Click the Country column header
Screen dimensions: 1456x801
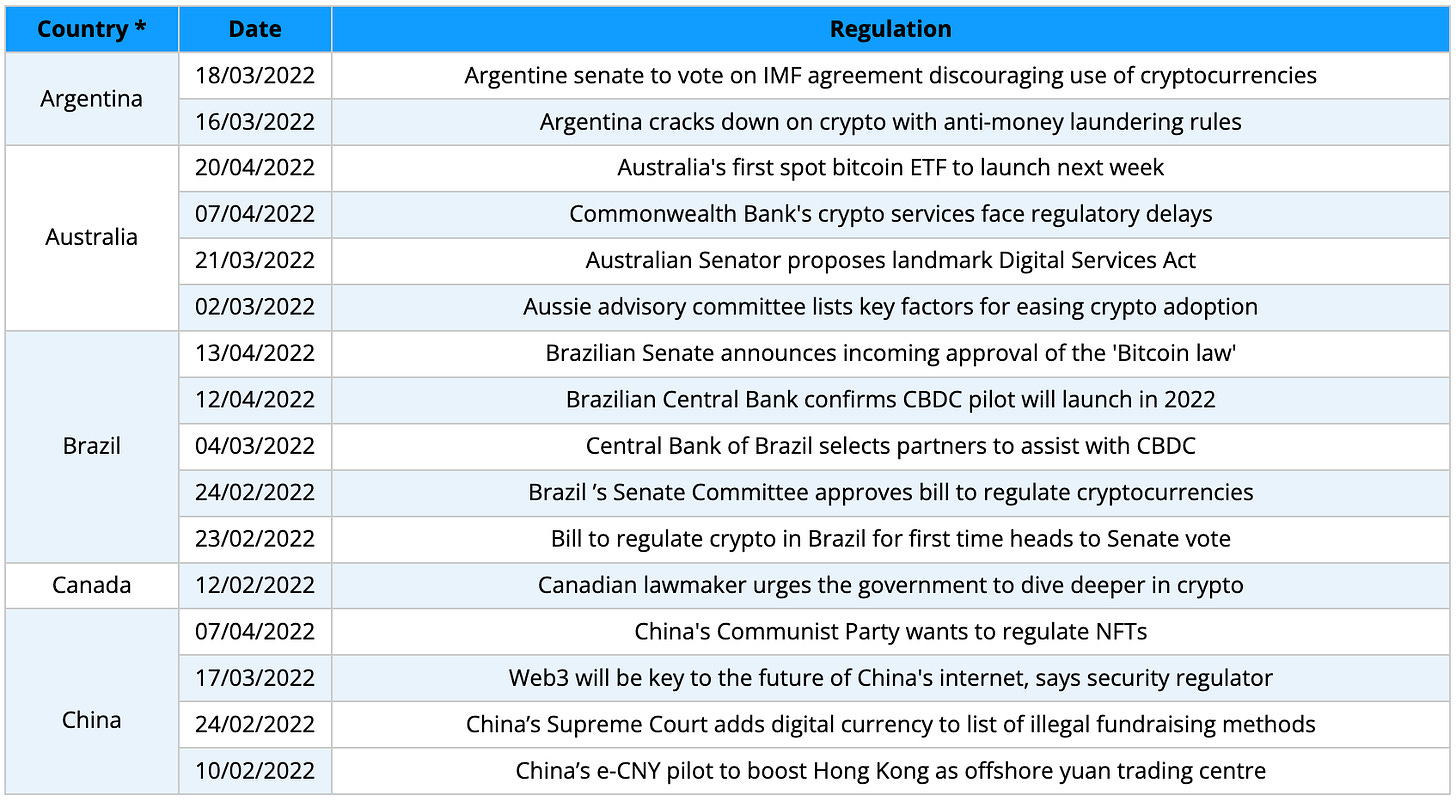pos(91,29)
